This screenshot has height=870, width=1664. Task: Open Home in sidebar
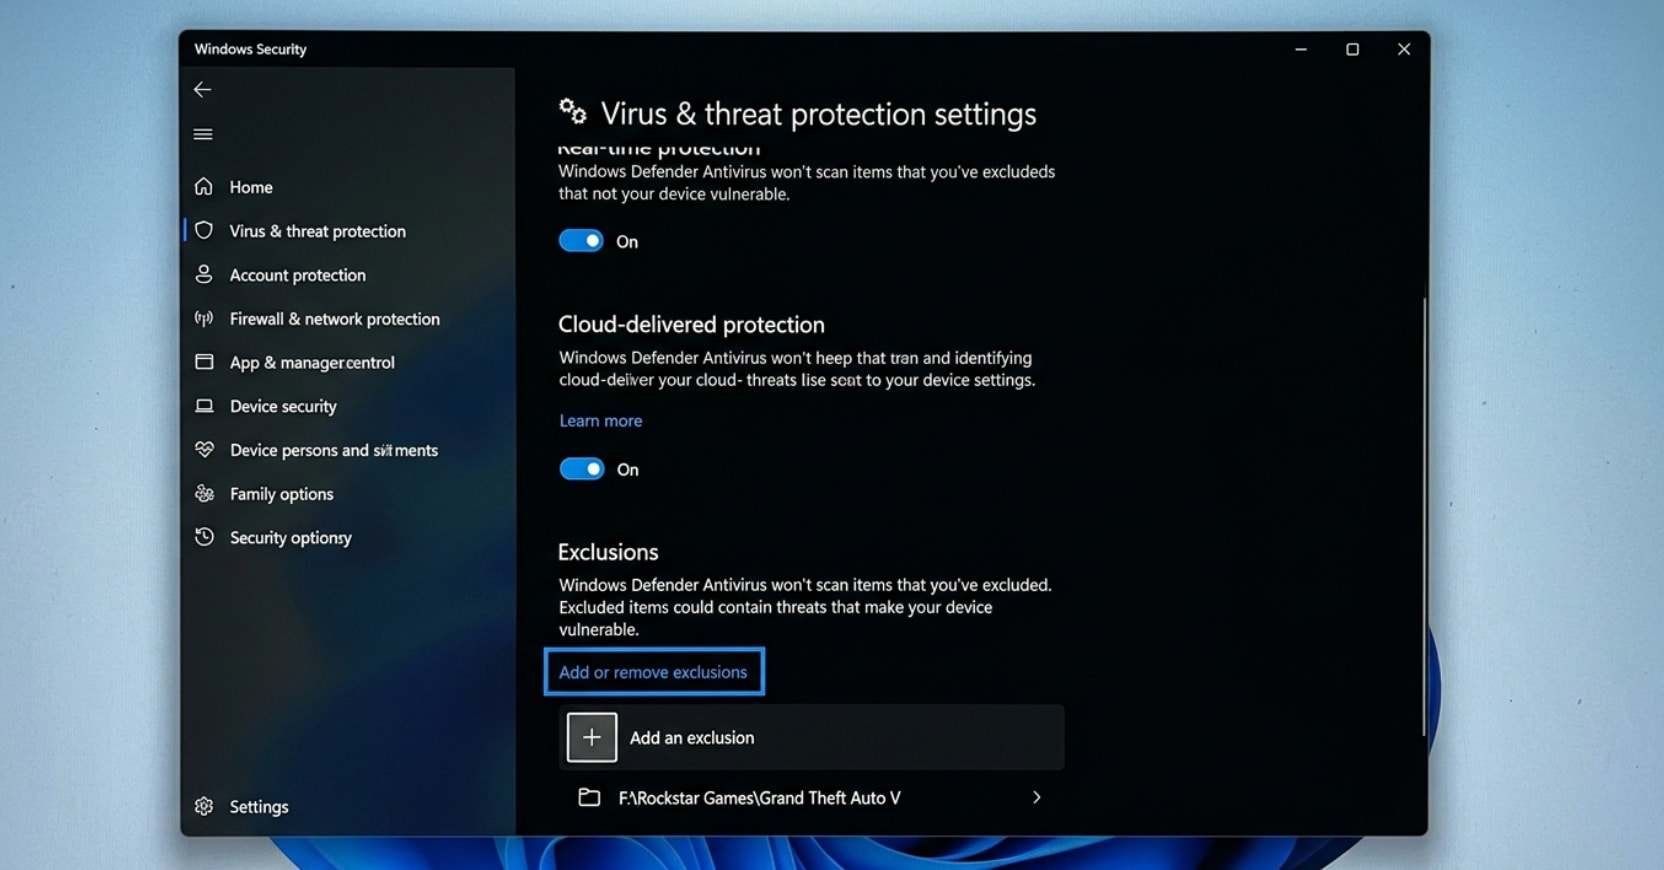pyautogui.click(x=251, y=187)
